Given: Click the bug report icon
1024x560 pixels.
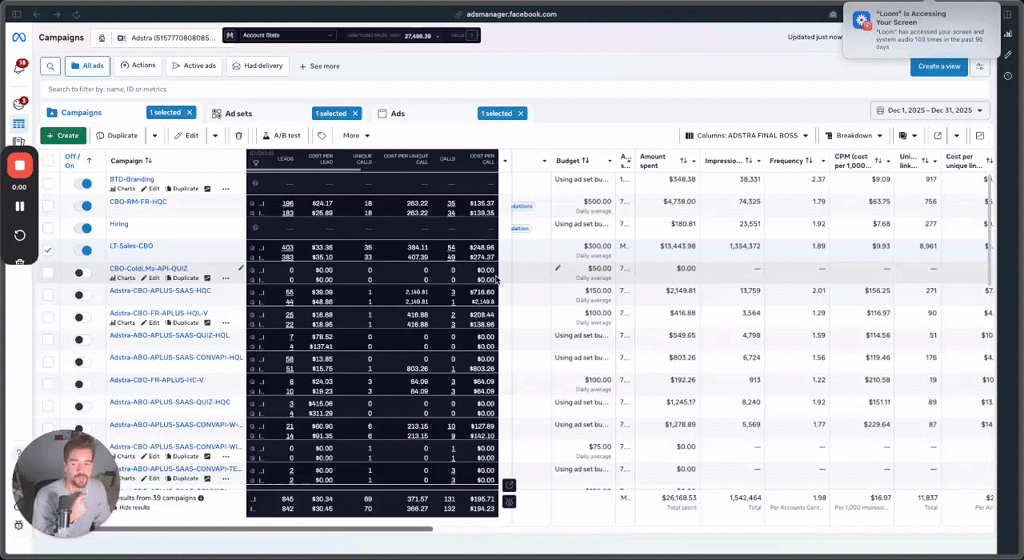Looking at the screenshot, I should tap(18, 525).
